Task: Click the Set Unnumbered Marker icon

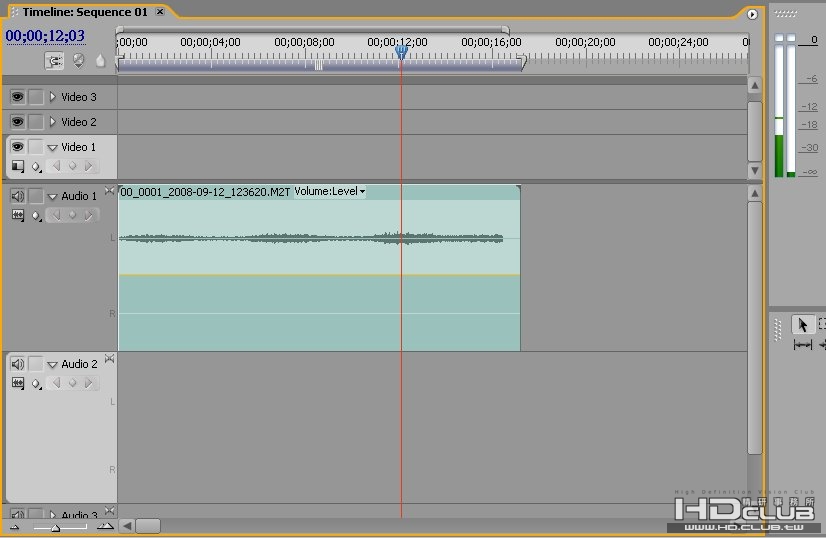Action: (x=100, y=61)
